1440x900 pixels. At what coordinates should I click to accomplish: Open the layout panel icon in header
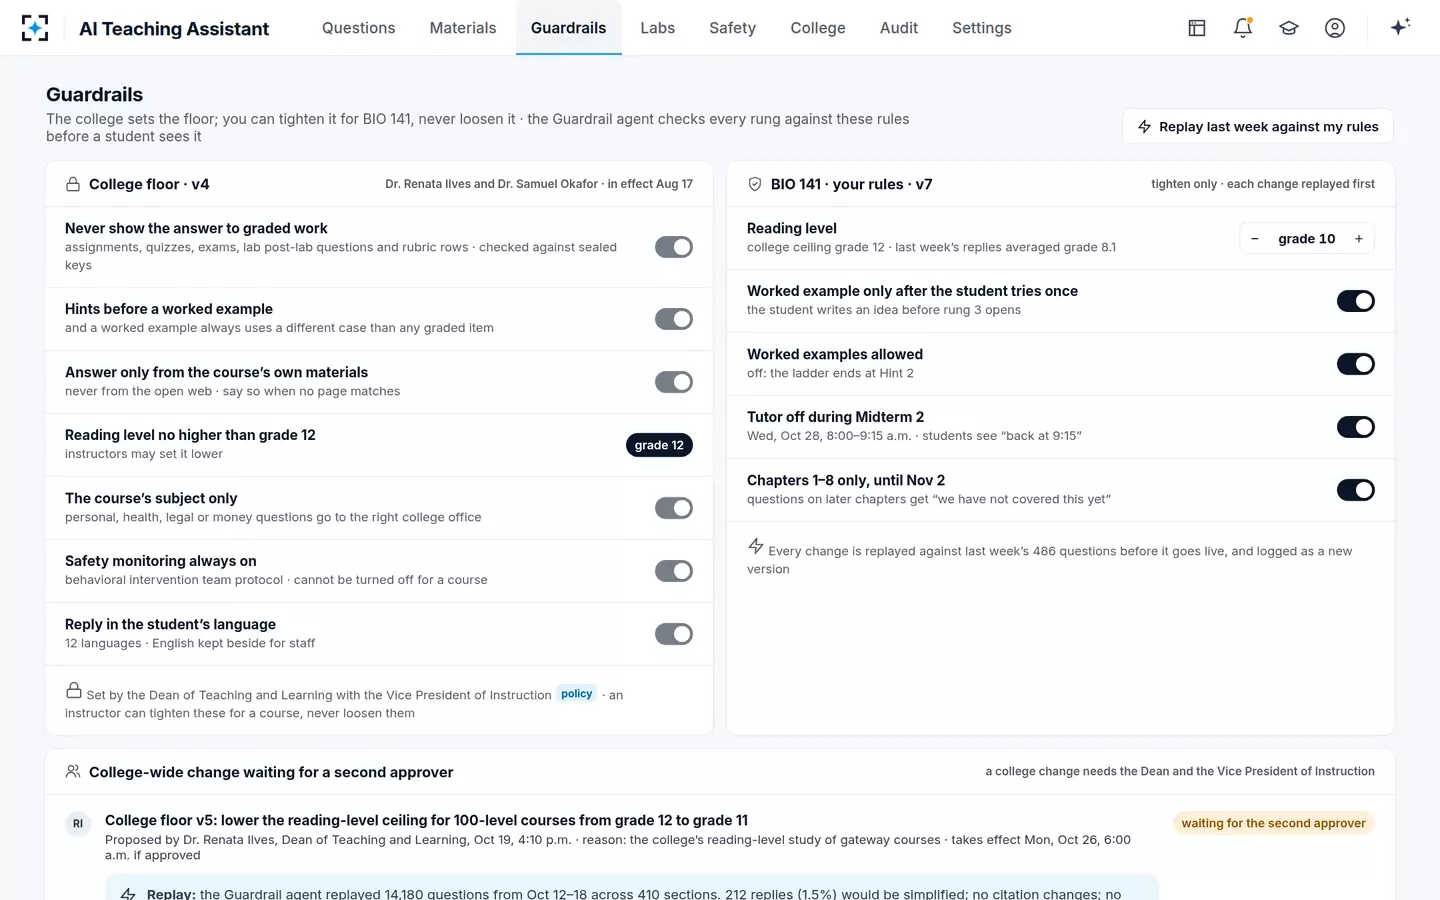pyautogui.click(x=1197, y=28)
